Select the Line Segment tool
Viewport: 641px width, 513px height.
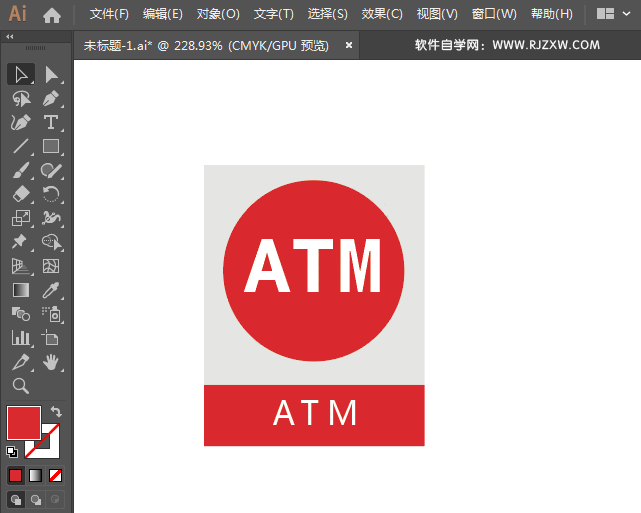(x=21, y=146)
